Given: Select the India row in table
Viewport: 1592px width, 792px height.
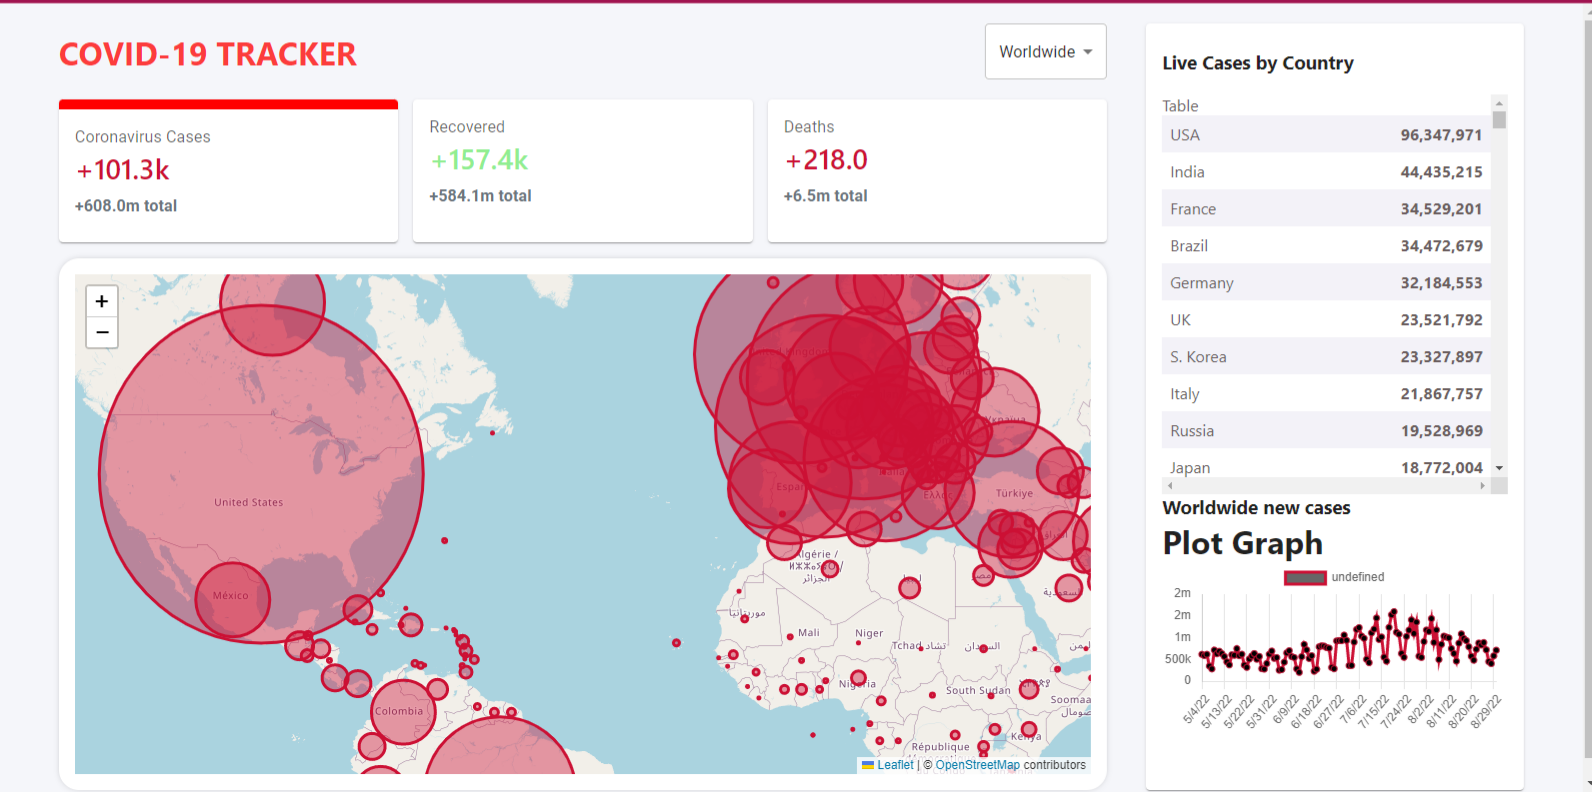Looking at the screenshot, I should (1326, 172).
